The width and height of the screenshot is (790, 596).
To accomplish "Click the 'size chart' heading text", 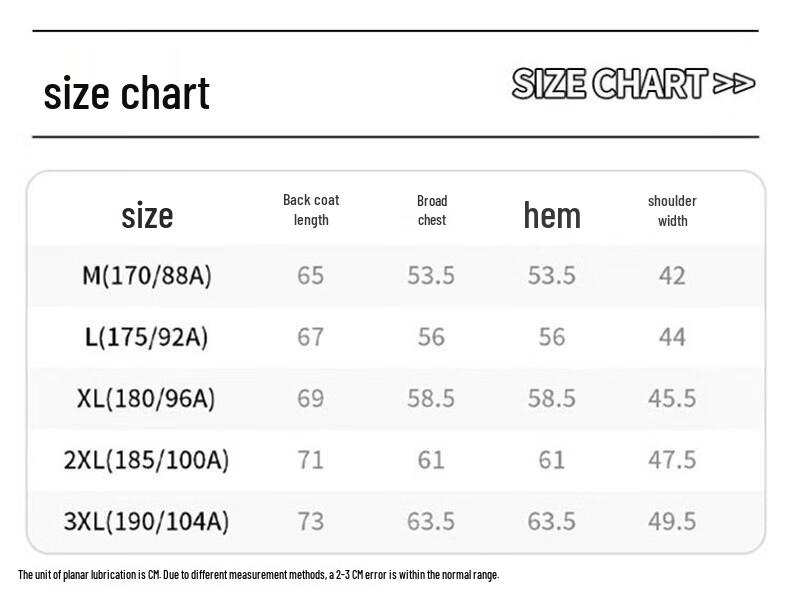I will point(126,93).
